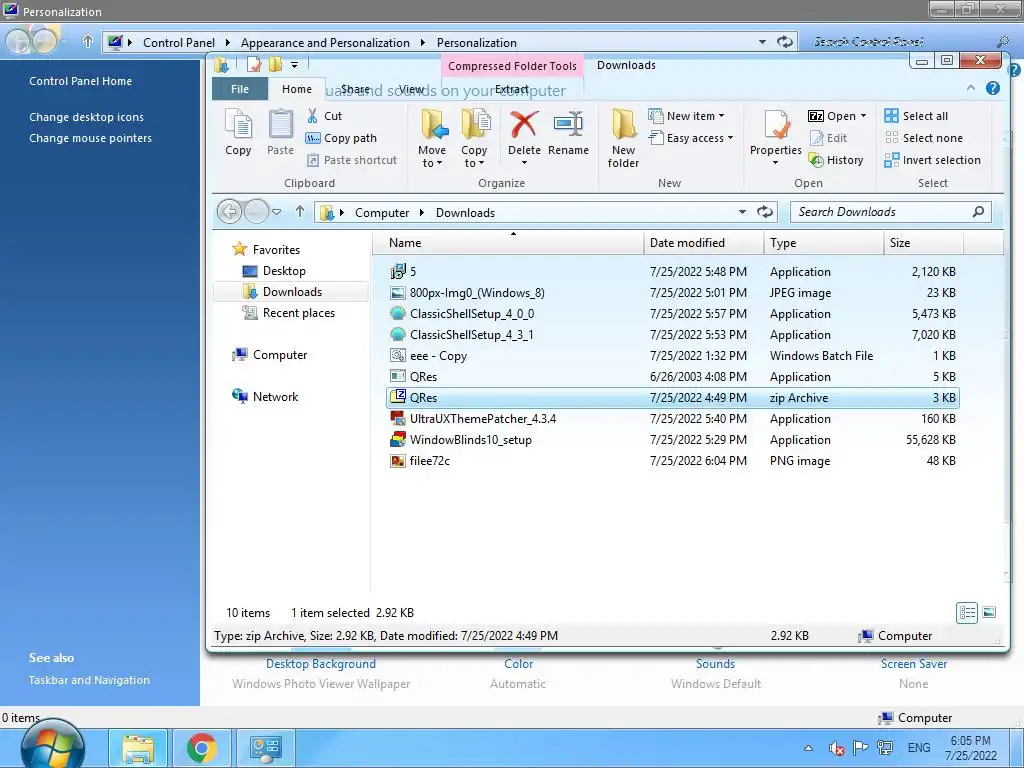Click Change desktop icons link in Personalization
This screenshot has height=768, width=1024.
pyautogui.click(x=86, y=117)
